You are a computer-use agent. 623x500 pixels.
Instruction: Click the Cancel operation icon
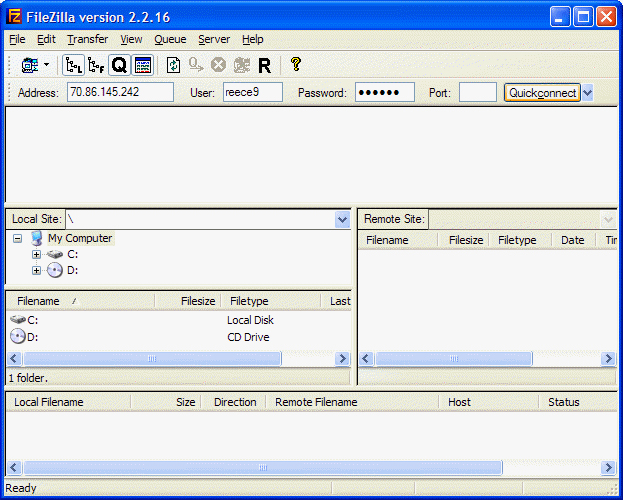click(x=218, y=65)
